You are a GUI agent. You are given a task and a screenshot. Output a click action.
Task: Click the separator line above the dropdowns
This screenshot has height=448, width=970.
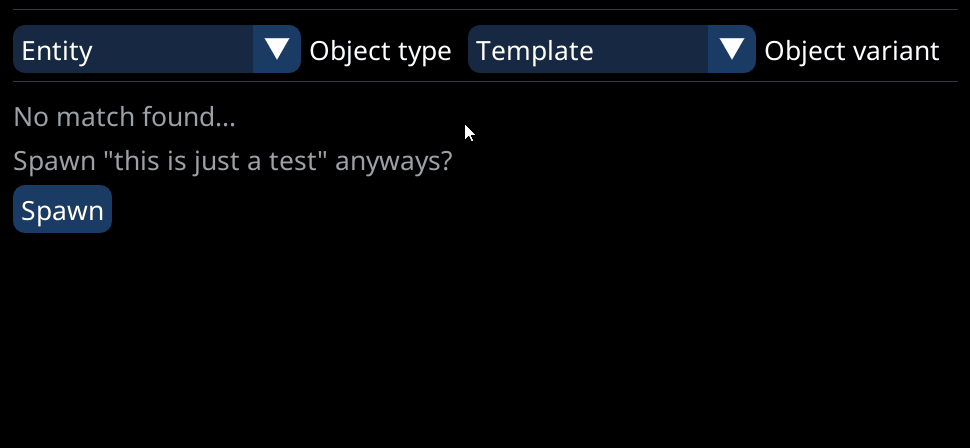point(485,10)
